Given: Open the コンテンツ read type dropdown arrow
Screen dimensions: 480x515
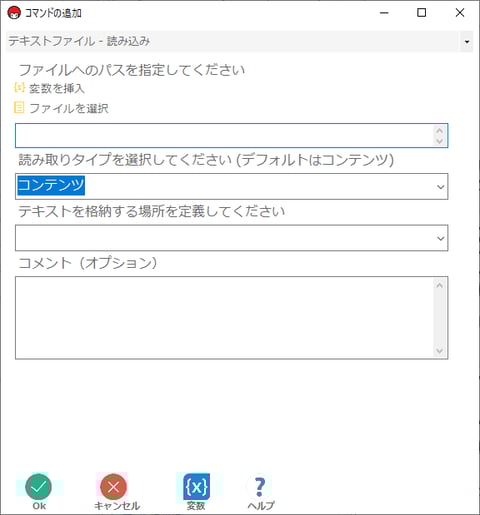Looking at the screenshot, I should point(440,187).
